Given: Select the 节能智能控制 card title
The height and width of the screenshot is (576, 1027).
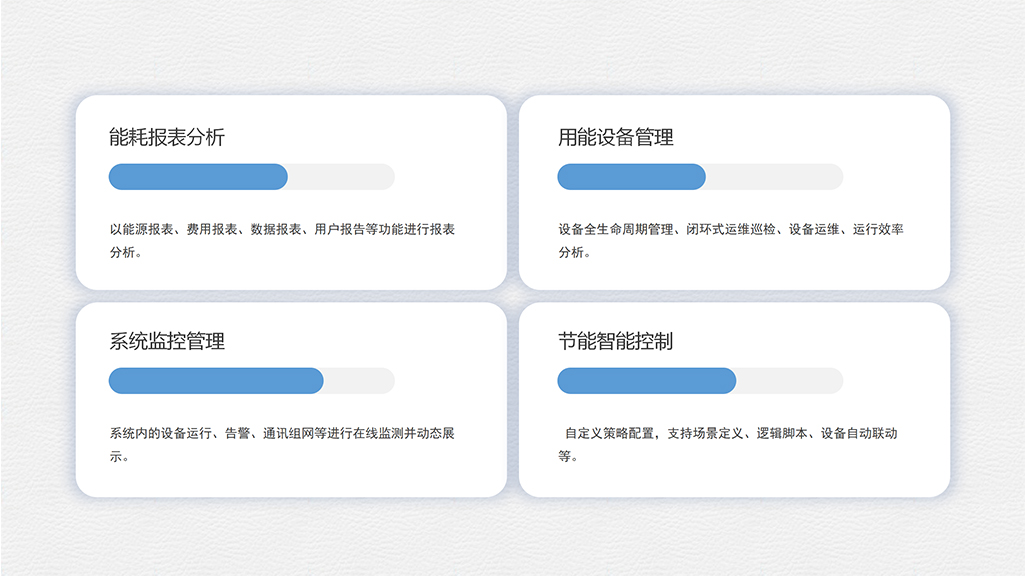Looking at the screenshot, I should click(x=616, y=341).
